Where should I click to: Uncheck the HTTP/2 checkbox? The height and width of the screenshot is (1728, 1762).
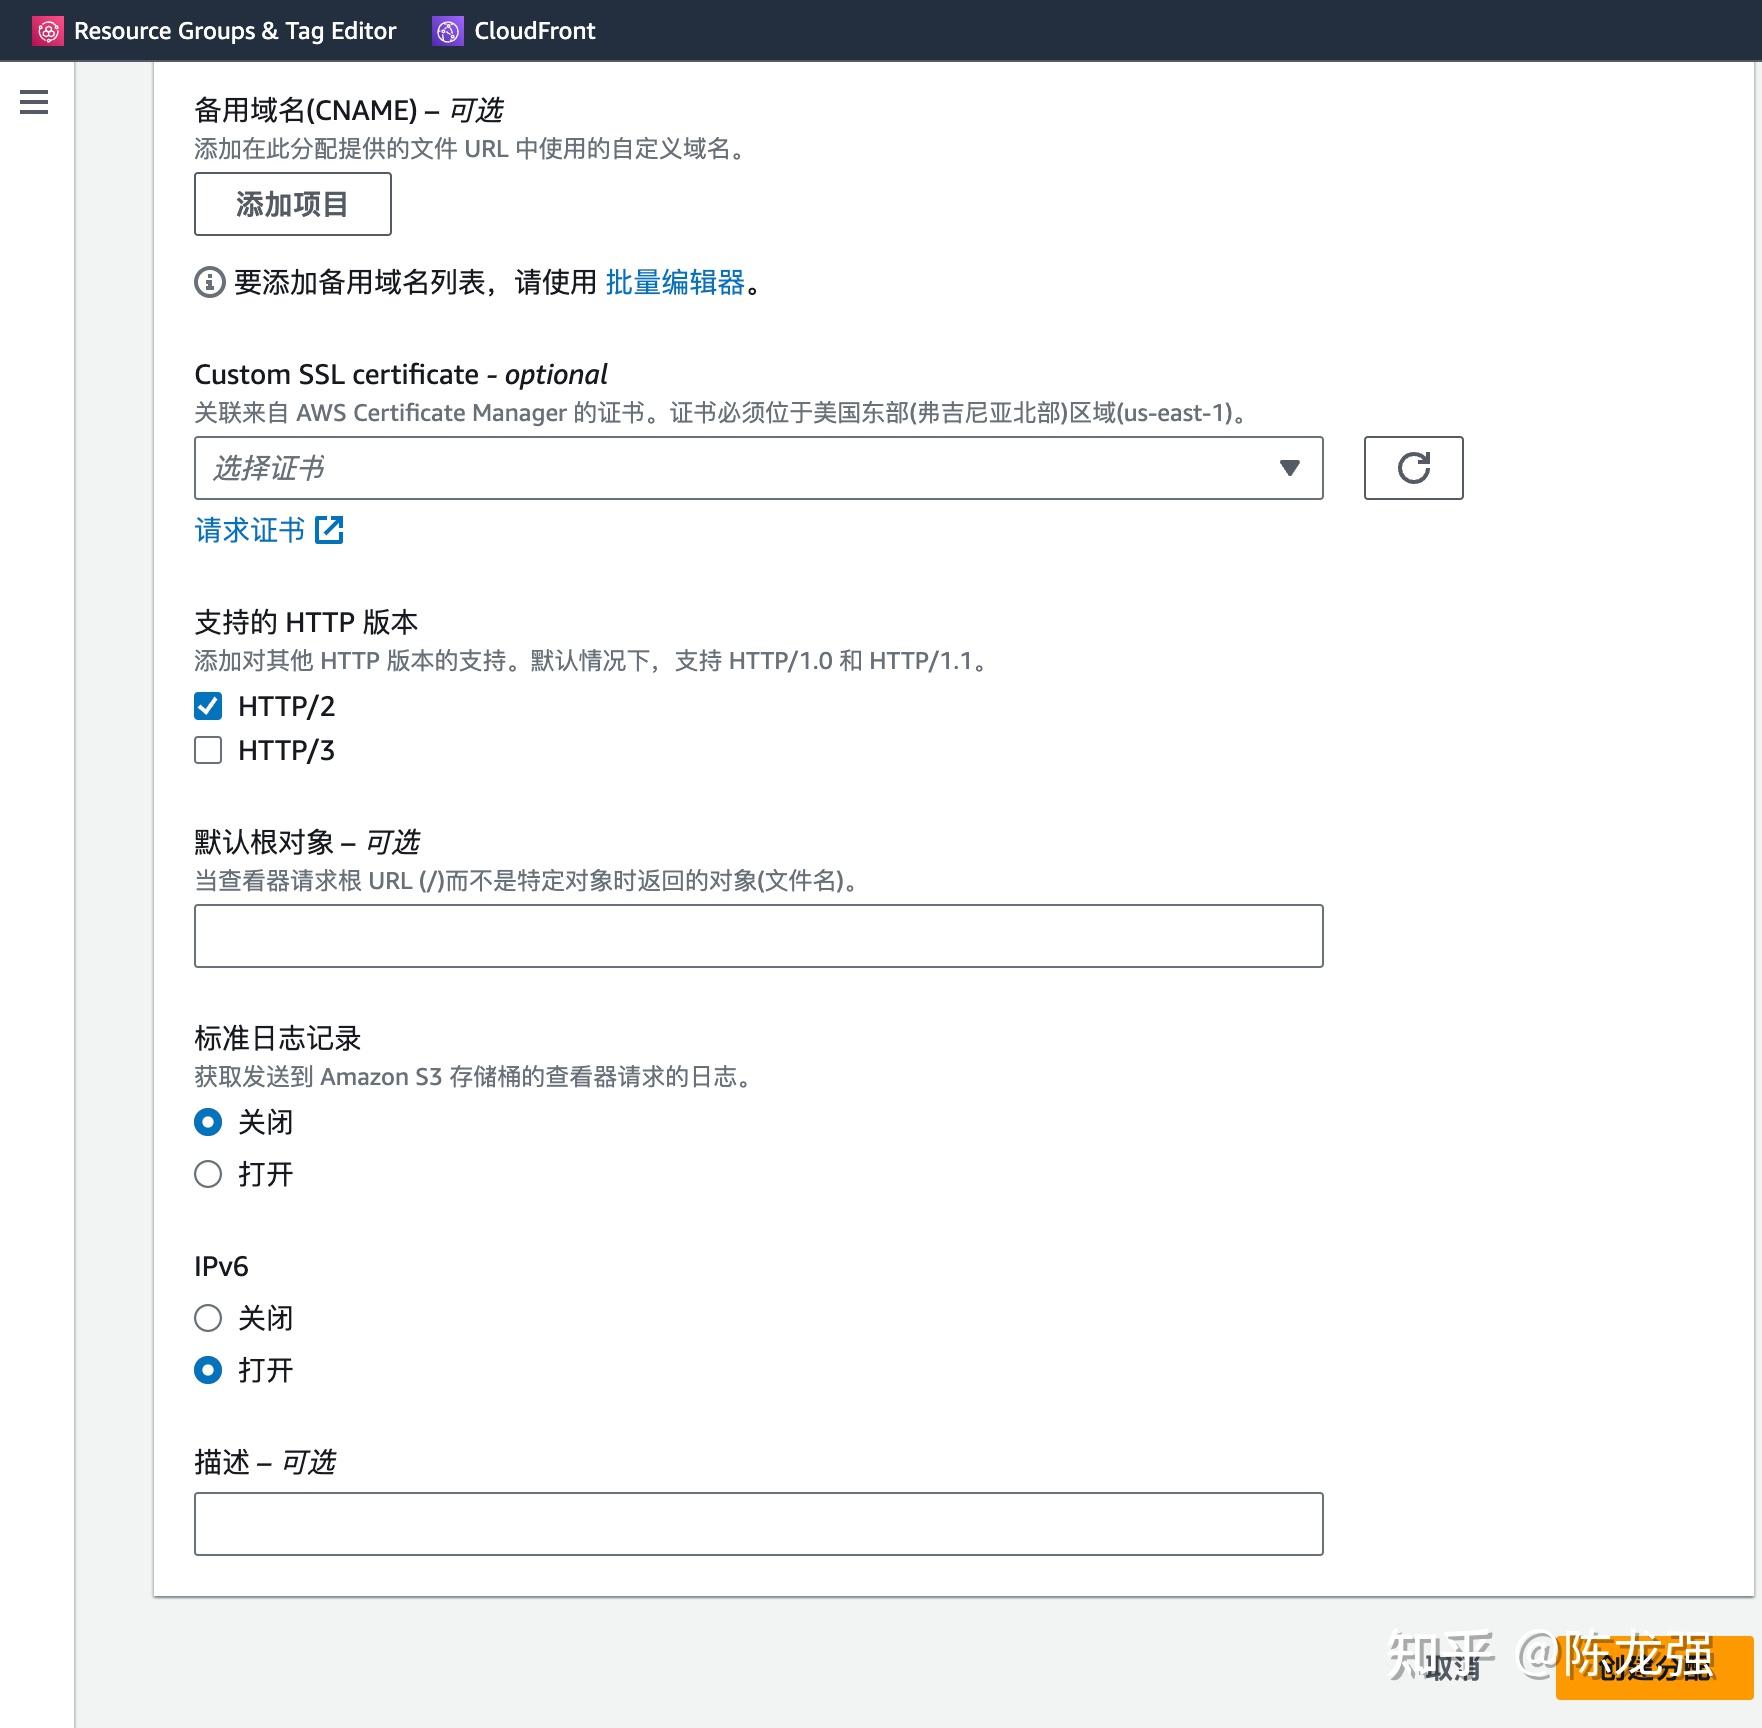[x=207, y=706]
